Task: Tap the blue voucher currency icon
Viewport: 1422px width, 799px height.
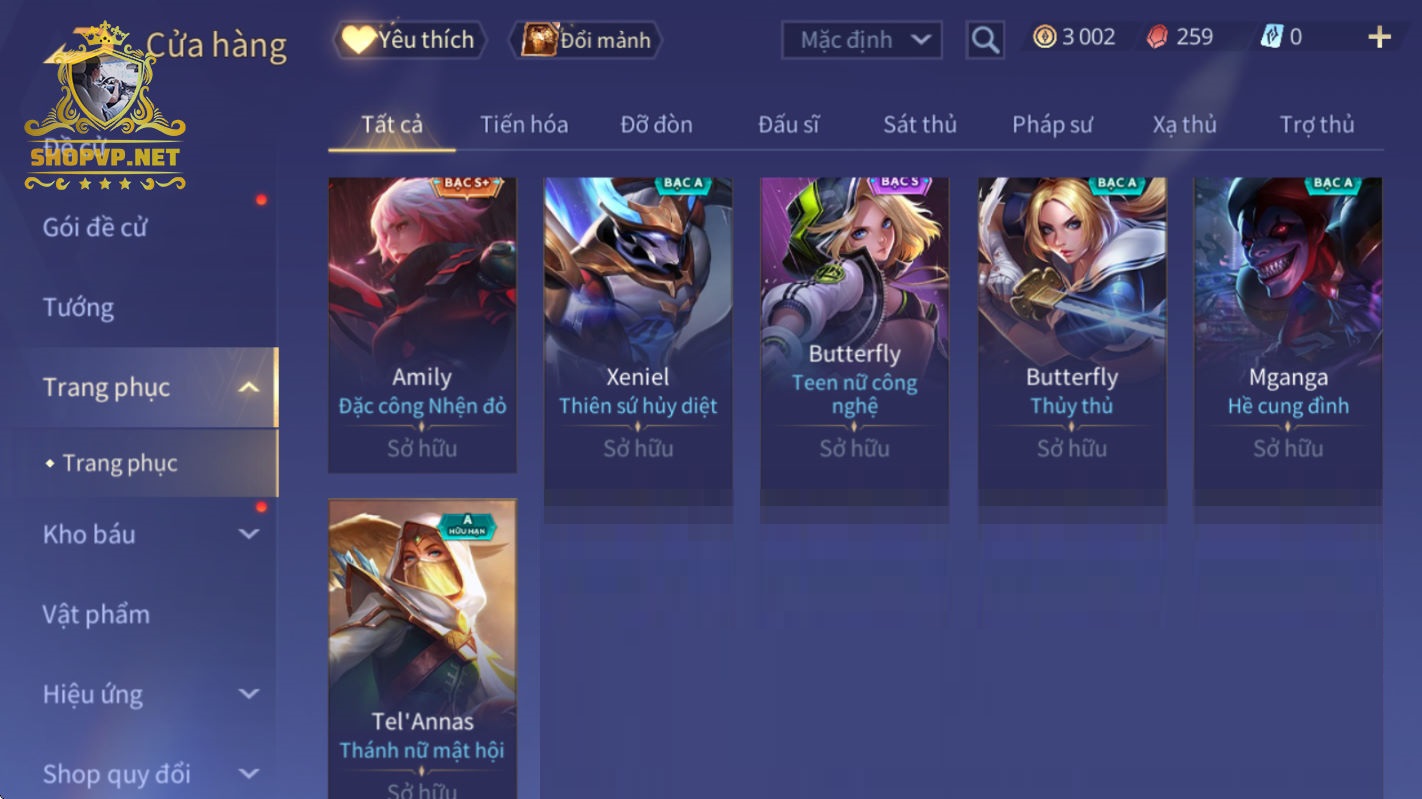Action: [1271, 37]
